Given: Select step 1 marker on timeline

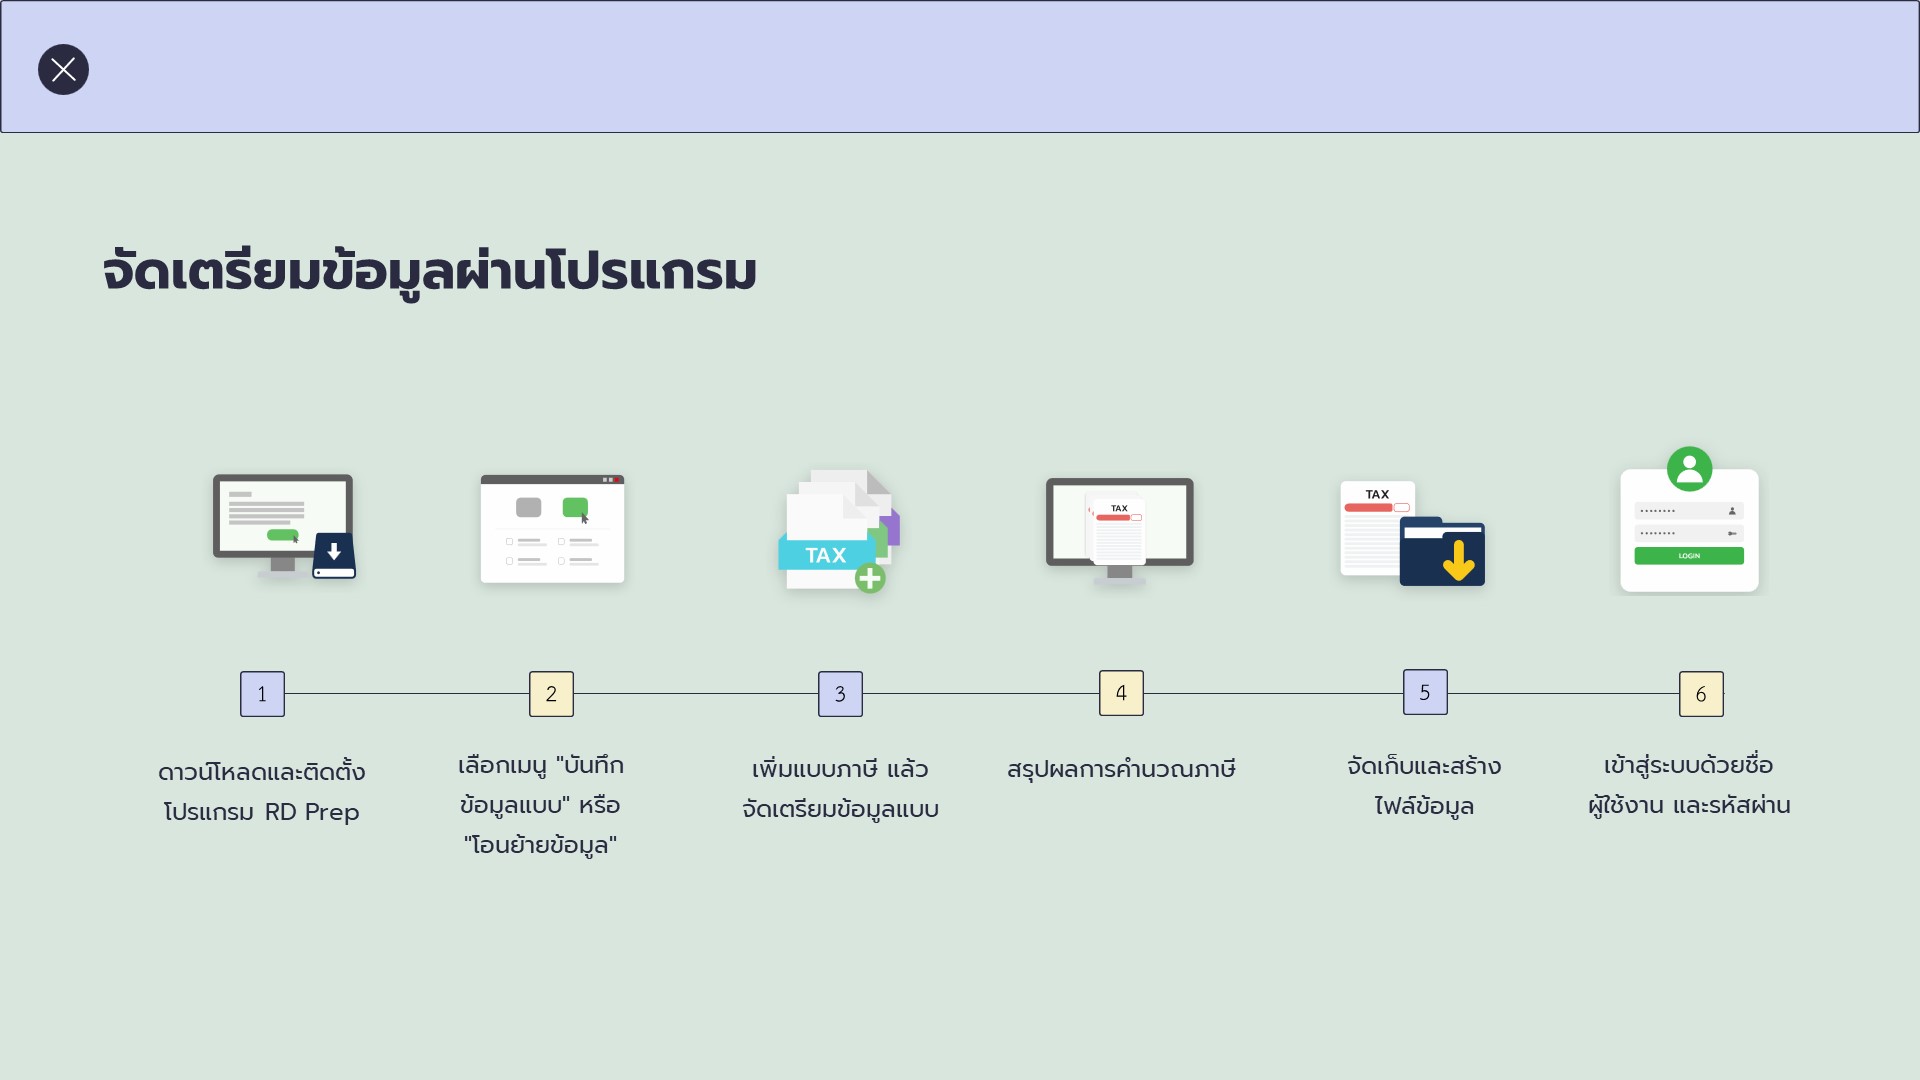Looking at the screenshot, I should 262,694.
